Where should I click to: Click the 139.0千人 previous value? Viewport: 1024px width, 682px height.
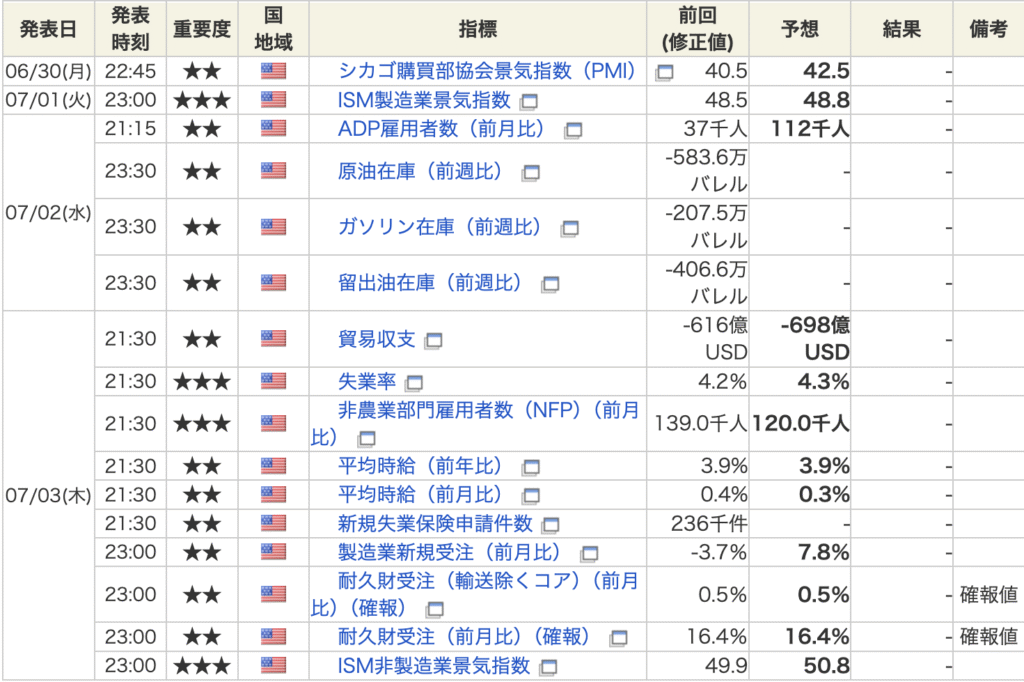coord(701,423)
